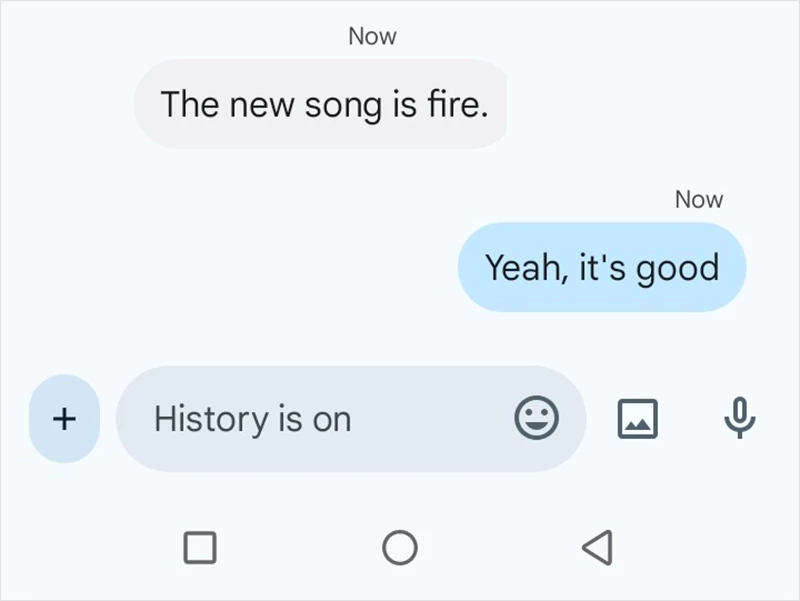Select 'The new song is fire.' message bubble
The image size is (800, 601).
pos(322,104)
